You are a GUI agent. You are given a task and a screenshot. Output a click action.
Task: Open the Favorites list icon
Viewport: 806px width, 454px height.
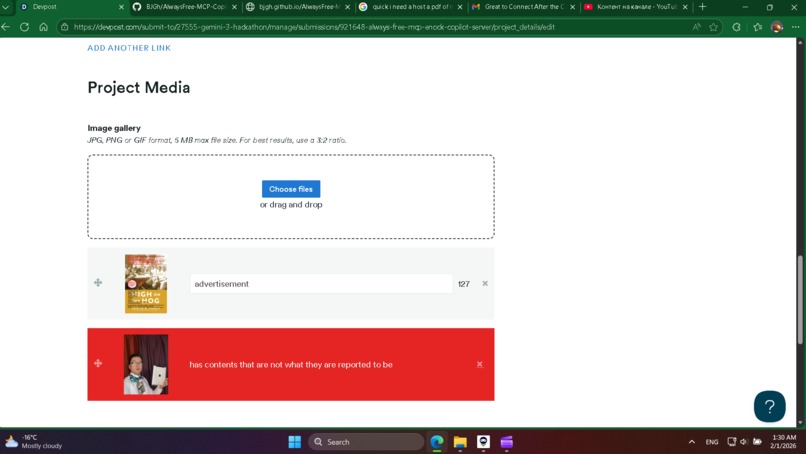click(758, 27)
